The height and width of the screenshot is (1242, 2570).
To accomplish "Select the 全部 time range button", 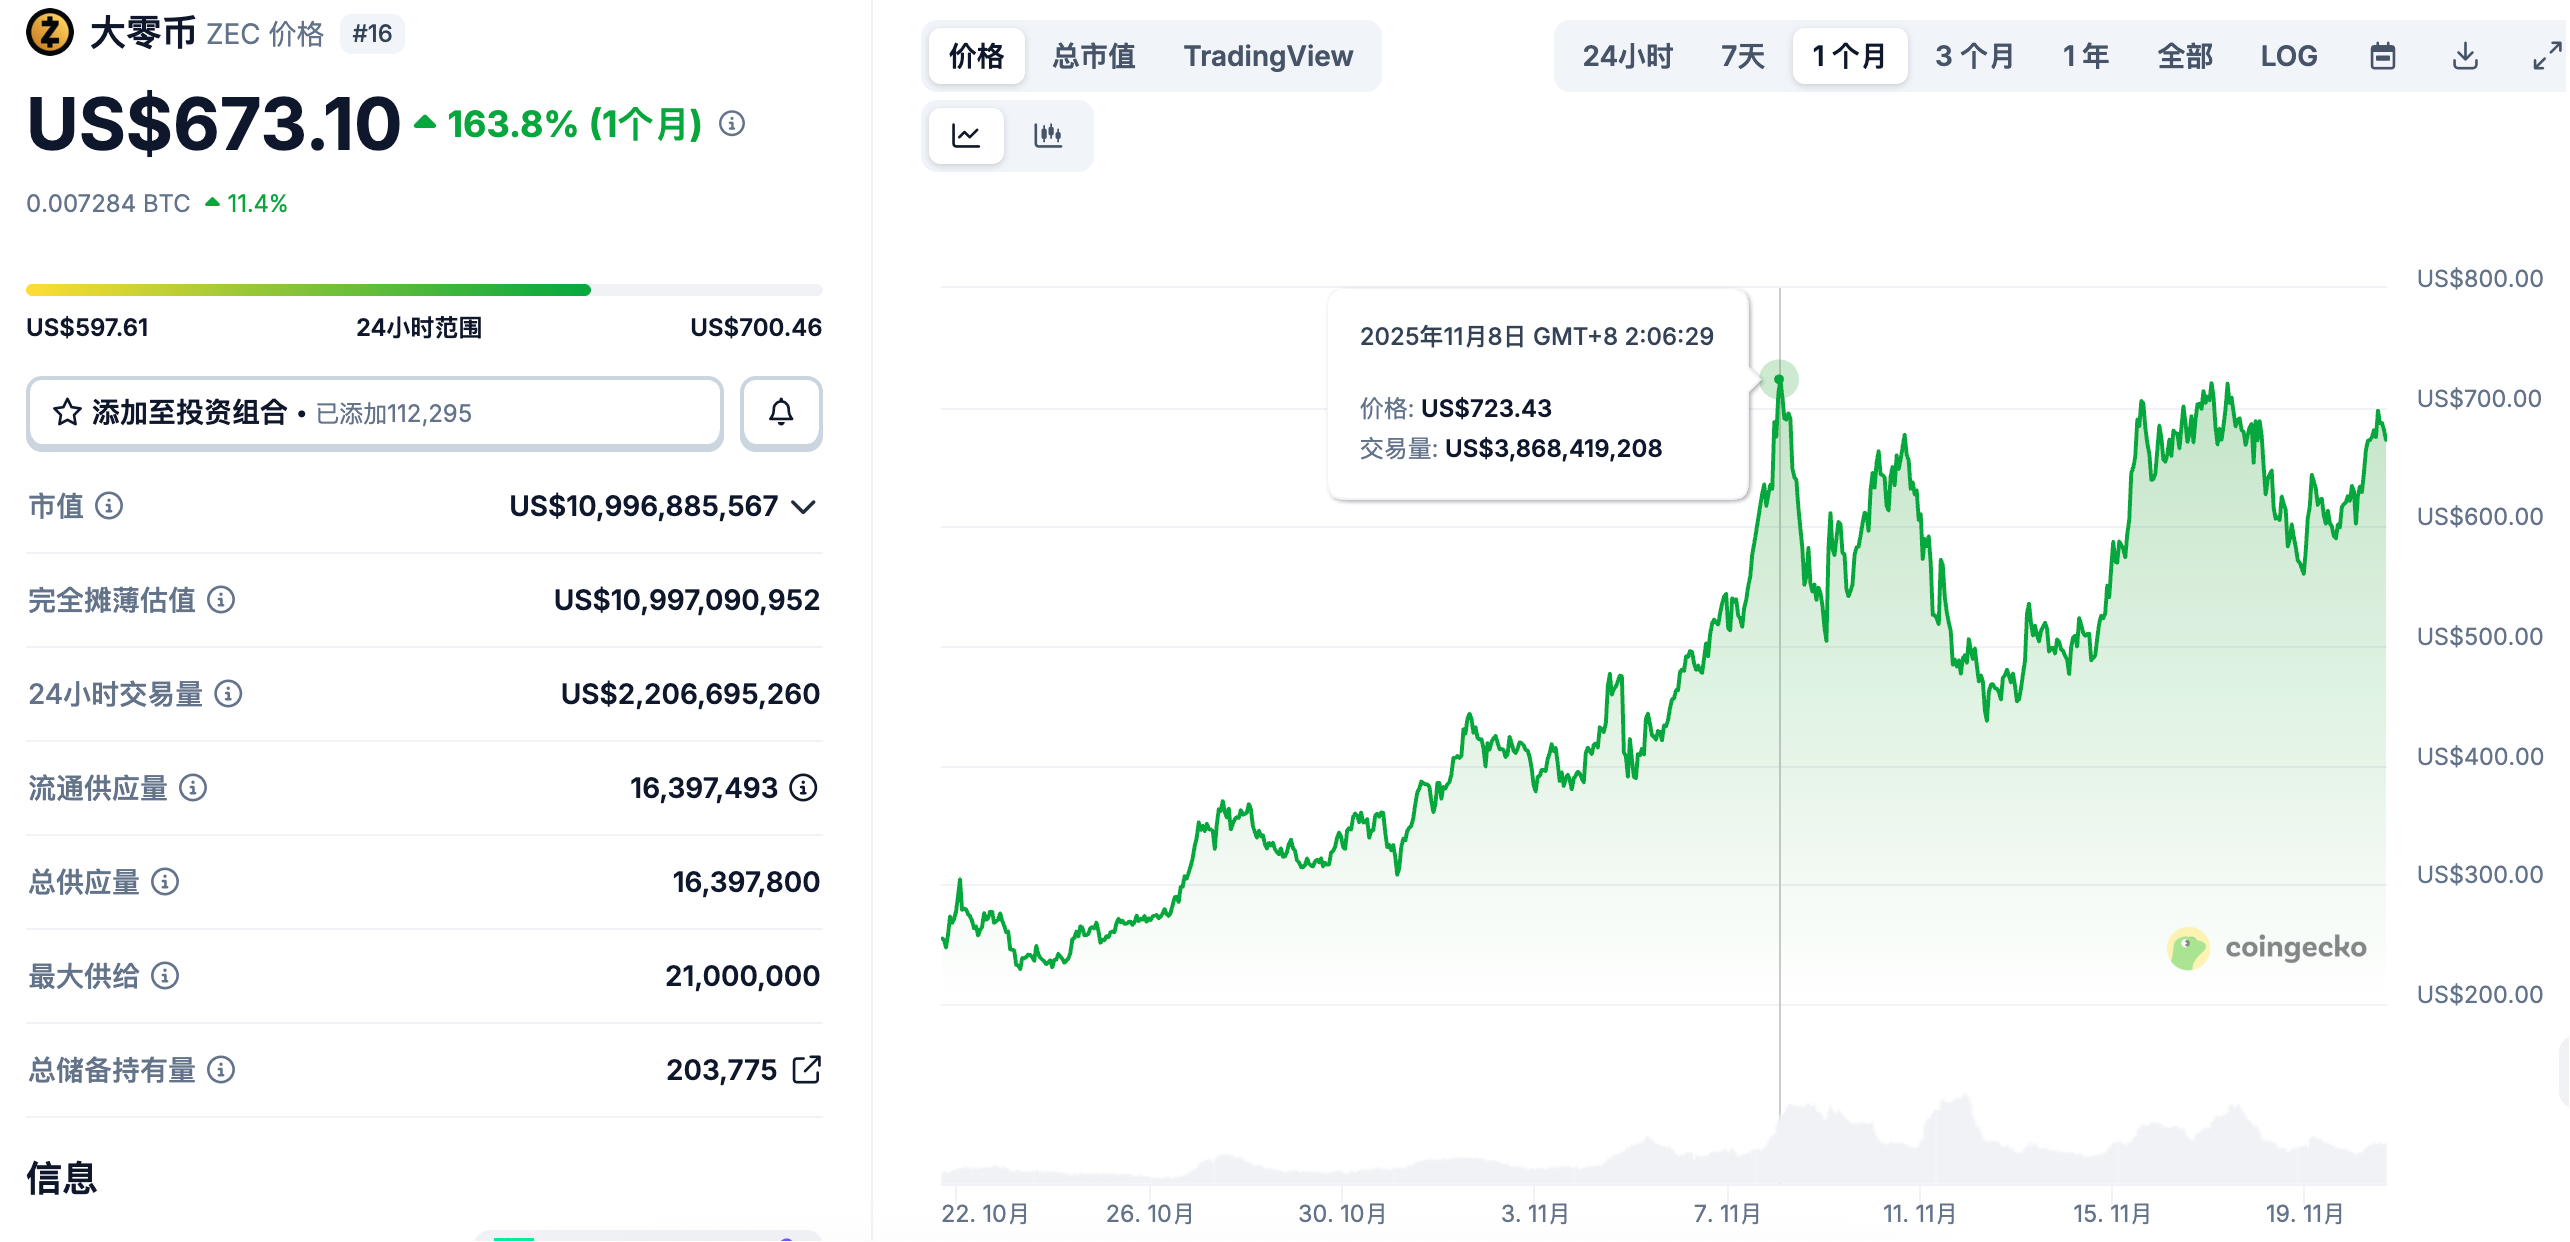I will coord(2184,56).
